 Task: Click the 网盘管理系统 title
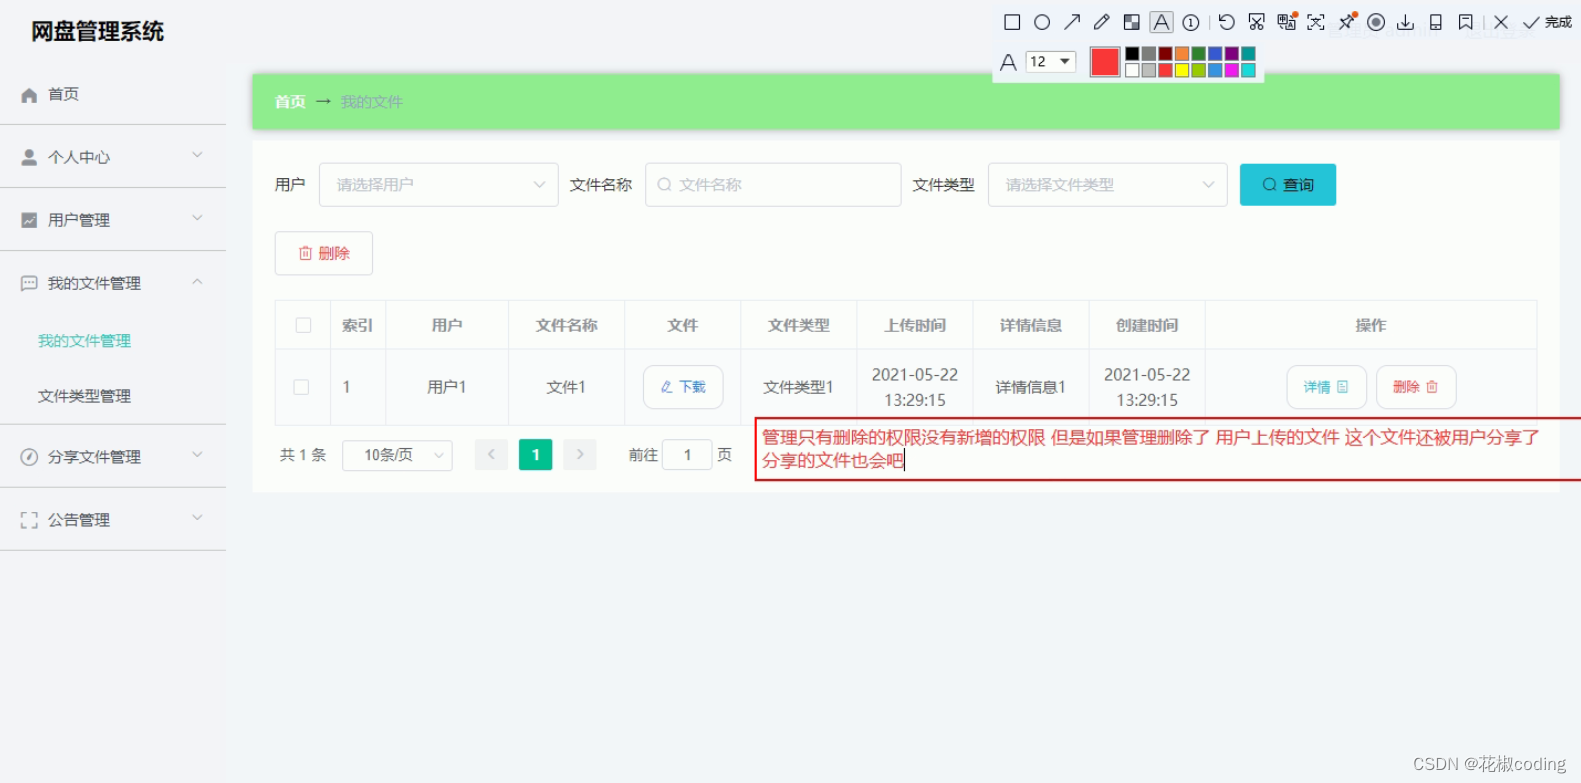pos(98,32)
